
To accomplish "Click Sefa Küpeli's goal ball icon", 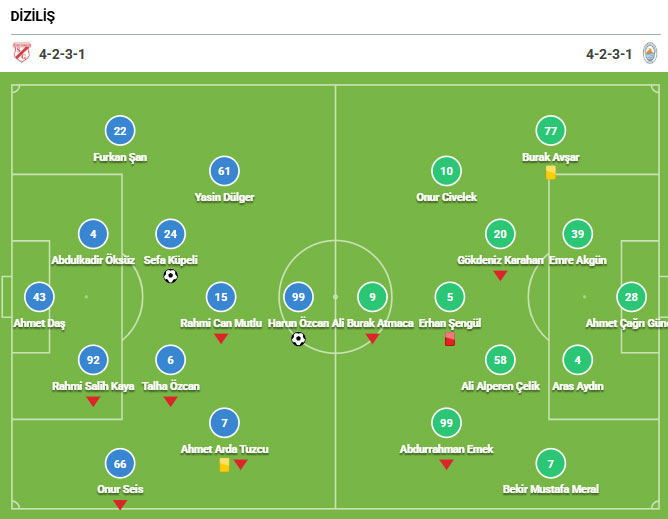I will (170, 276).
